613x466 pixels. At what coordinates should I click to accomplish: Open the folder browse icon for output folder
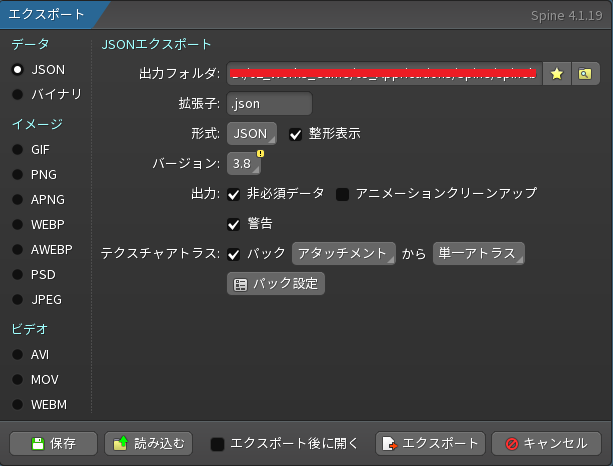coord(585,73)
